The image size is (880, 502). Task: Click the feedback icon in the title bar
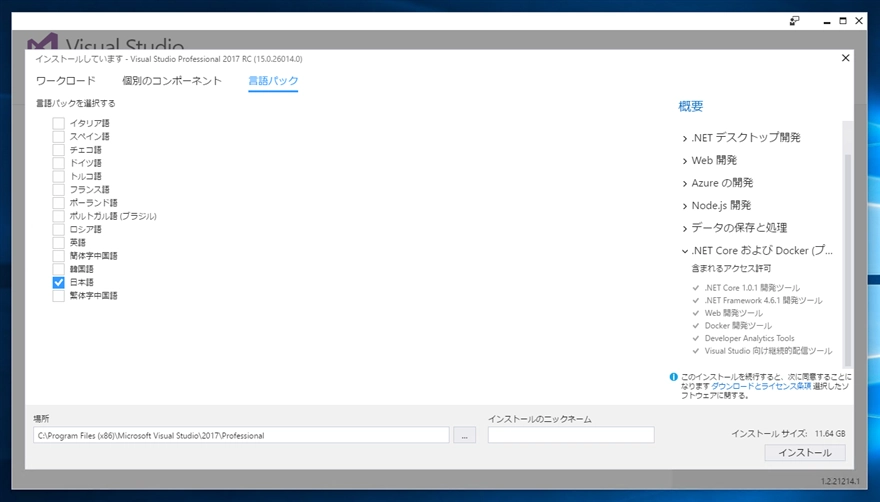click(x=794, y=21)
